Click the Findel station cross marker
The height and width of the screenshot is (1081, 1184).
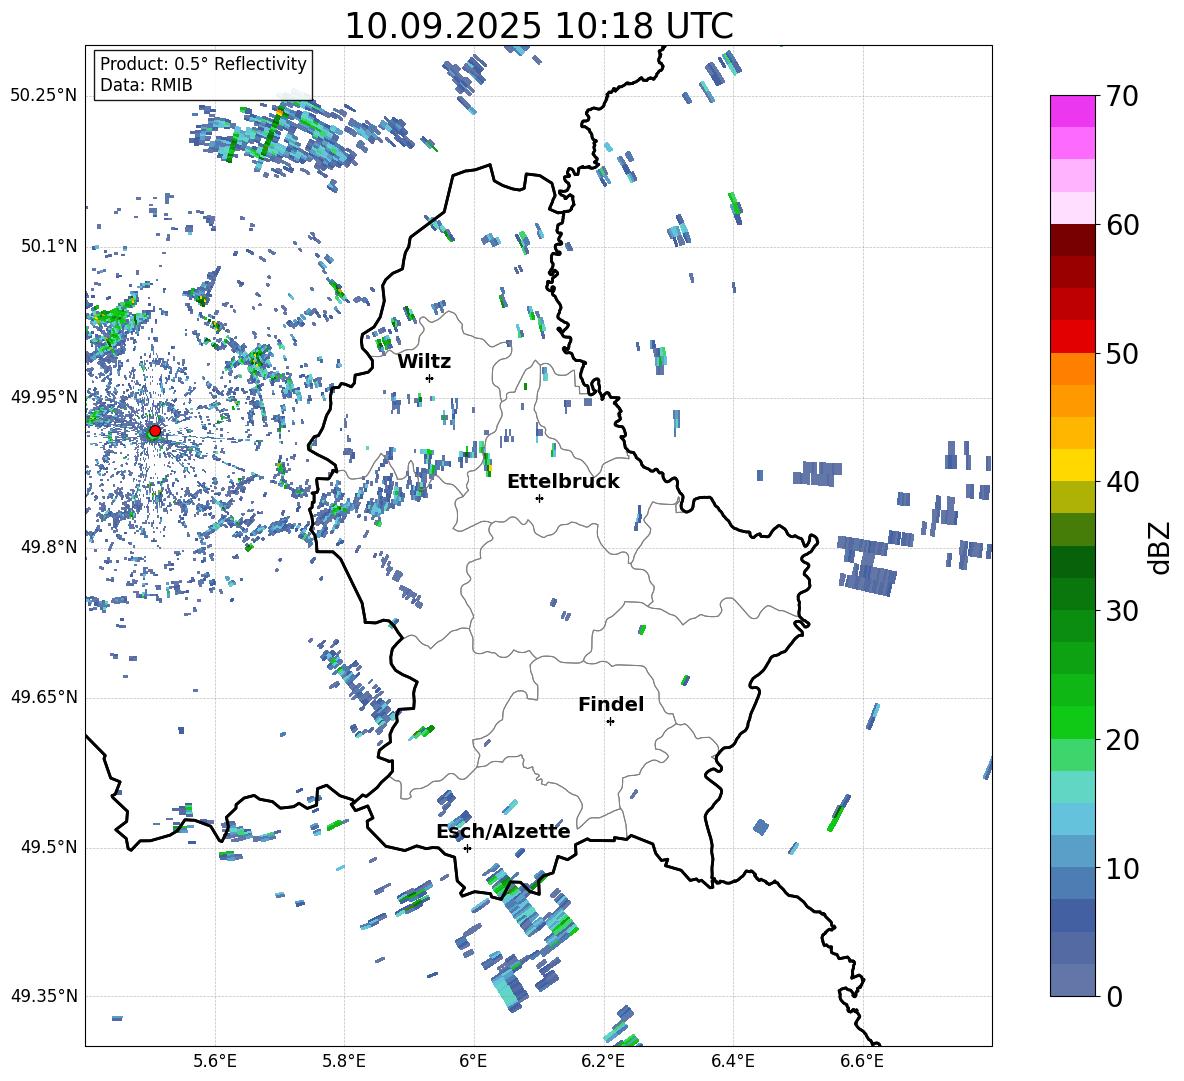[610, 722]
